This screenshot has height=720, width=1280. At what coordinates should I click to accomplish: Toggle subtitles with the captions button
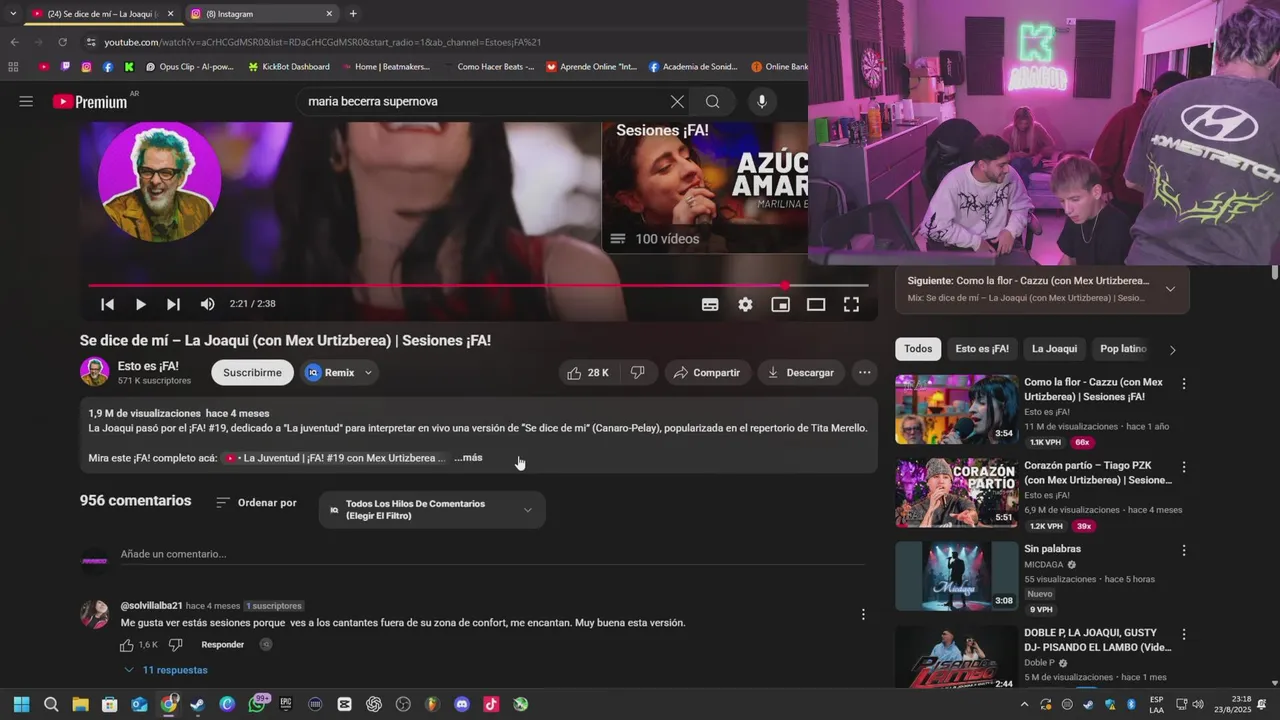[710, 305]
